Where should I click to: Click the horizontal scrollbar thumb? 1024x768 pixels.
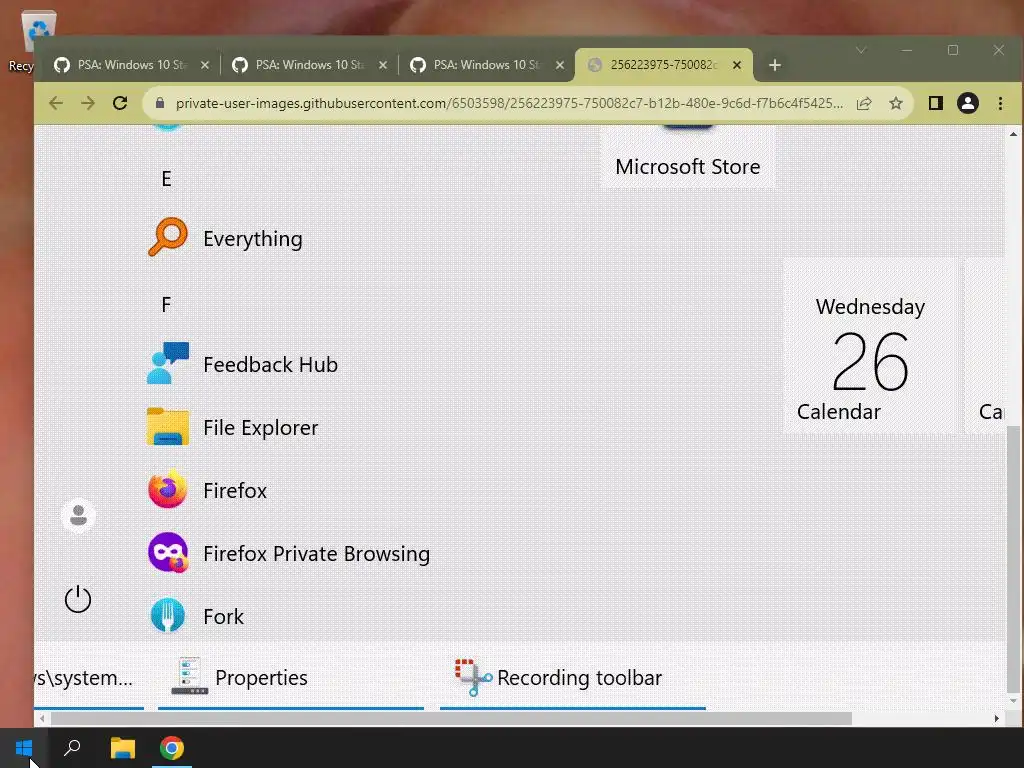tap(451, 718)
